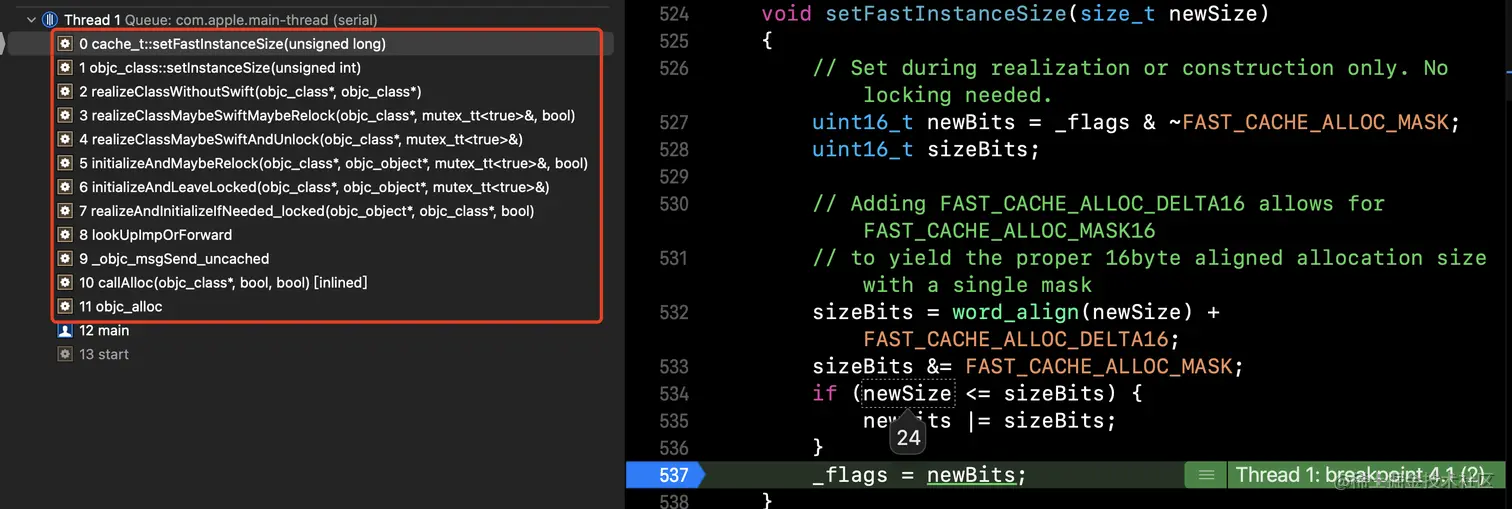Click gear icon of frame 6
The width and height of the screenshot is (1512, 509).
coord(65,187)
